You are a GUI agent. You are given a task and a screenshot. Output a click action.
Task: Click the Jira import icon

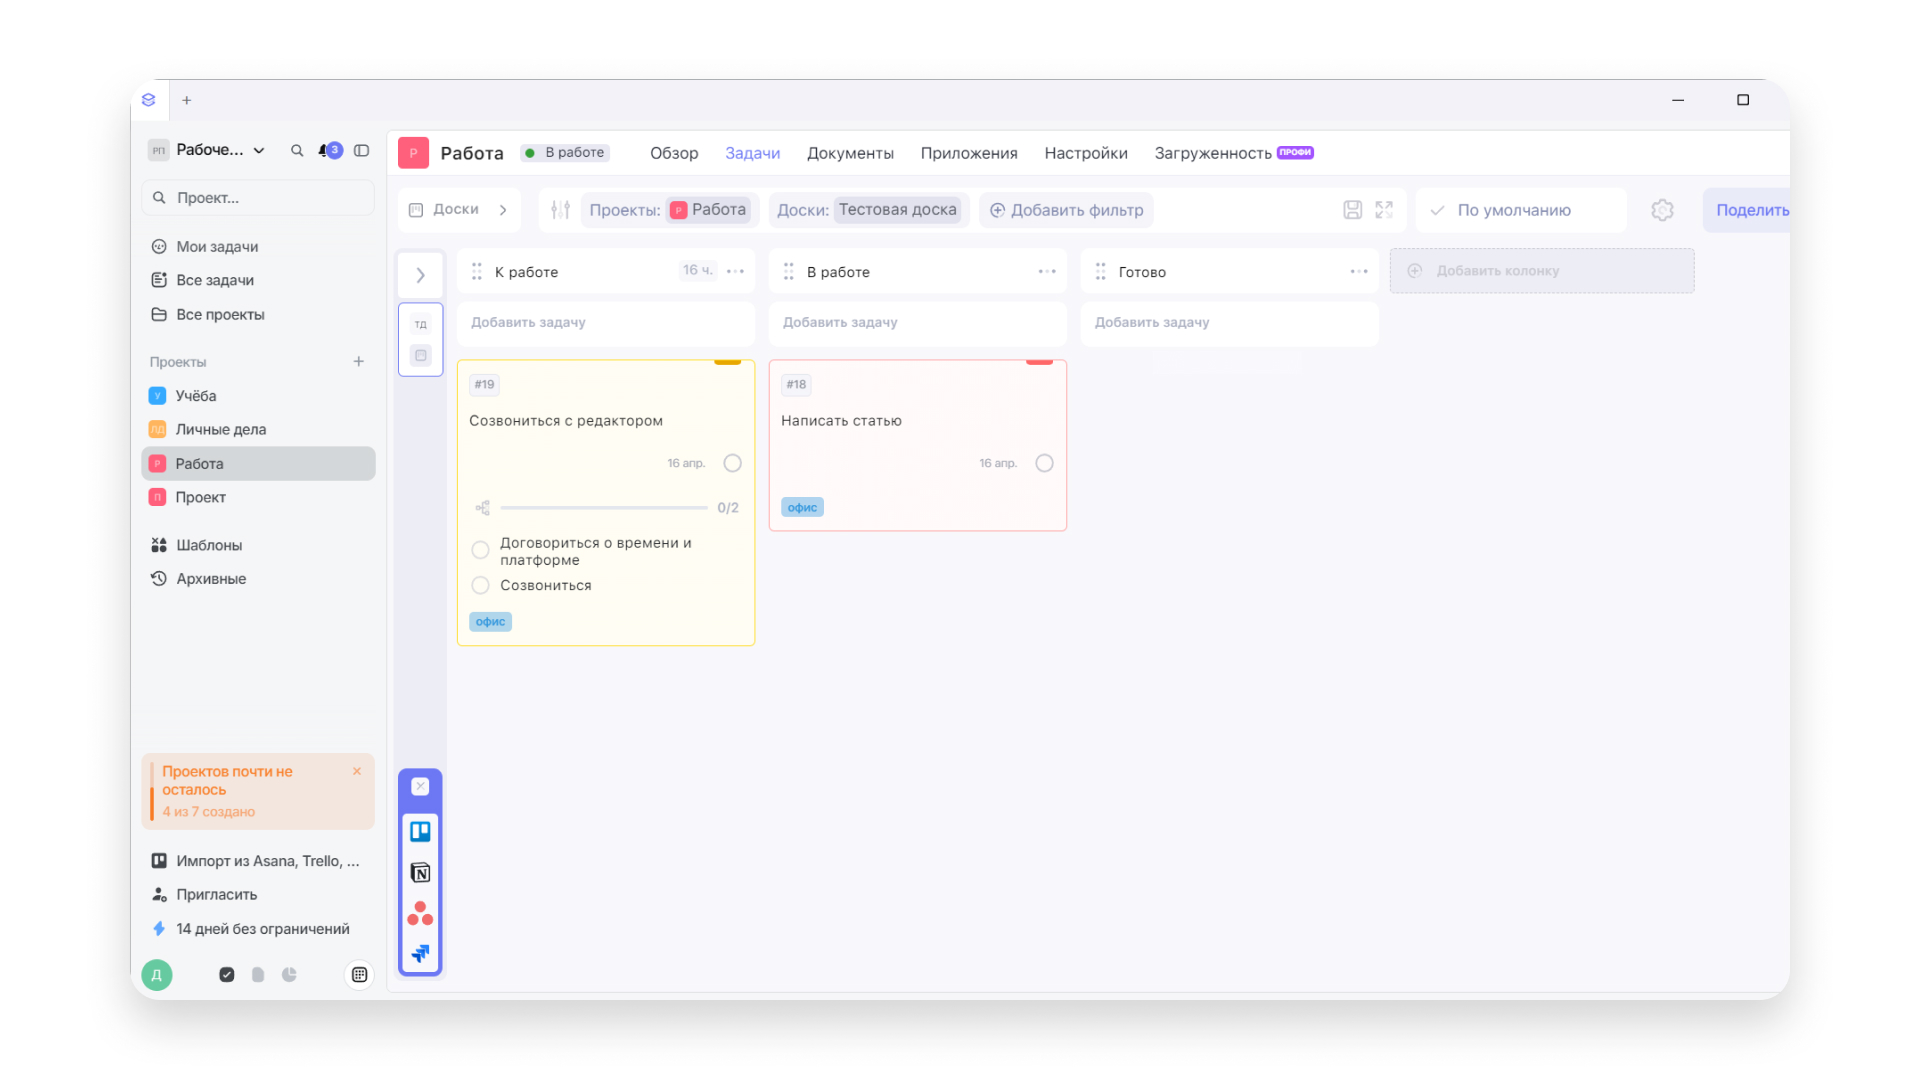[x=420, y=953]
